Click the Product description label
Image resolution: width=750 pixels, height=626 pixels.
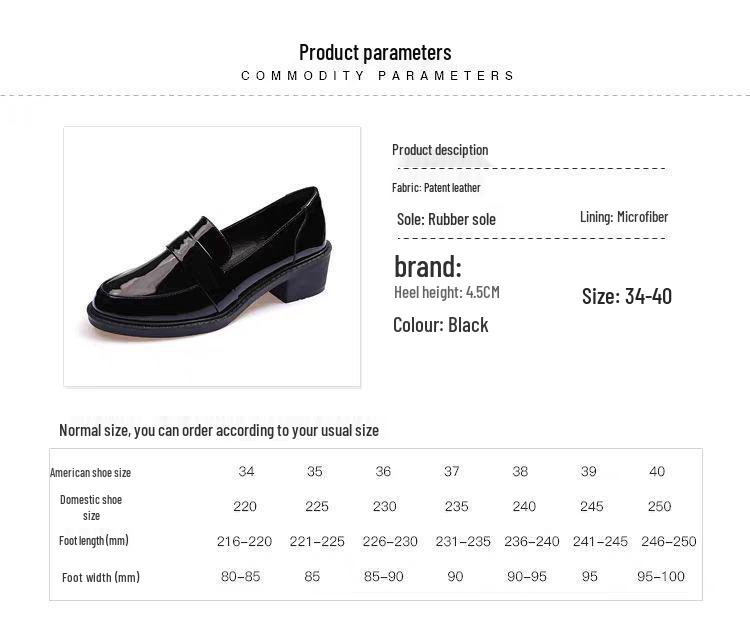(x=440, y=150)
